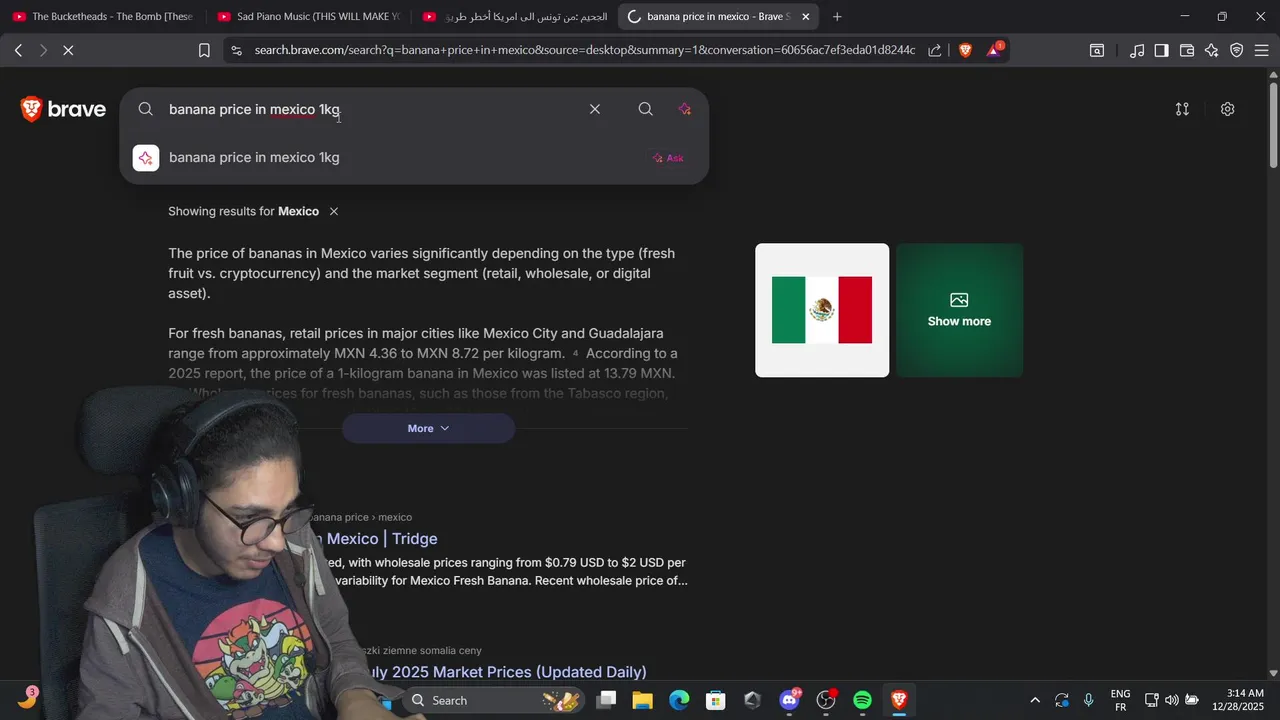
Task: Click the Brave logo to go home
Action: (63, 109)
